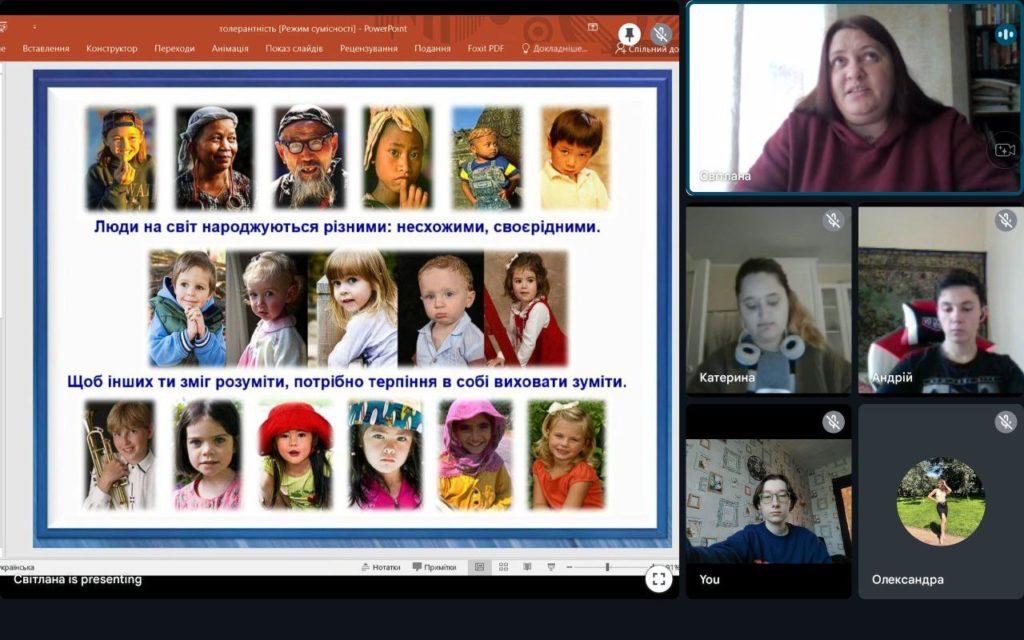Click Олександра's muted mic indicator
The height and width of the screenshot is (640, 1024).
(x=1005, y=422)
